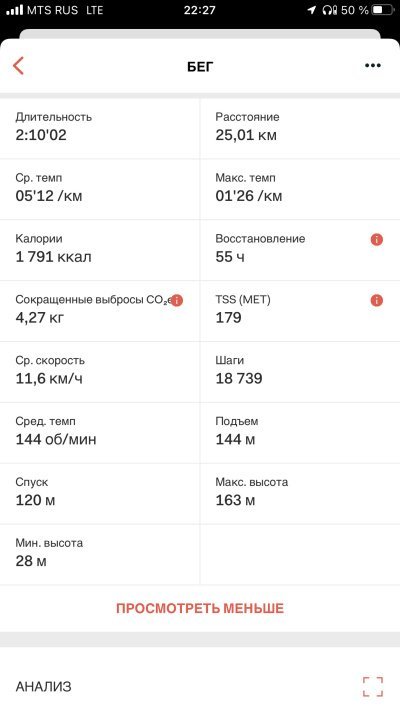The image size is (400, 711).
Task: Tap the Калории 1 791 ккал cell
Action: (100, 250)
